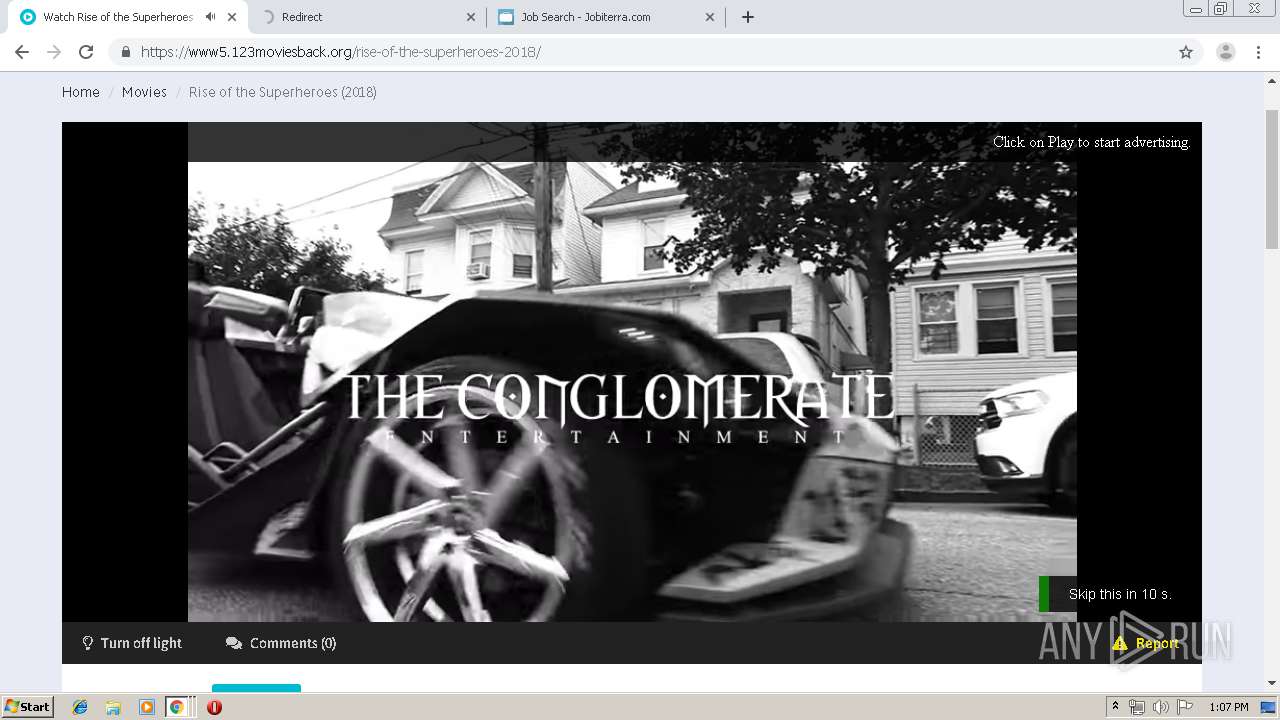The image size is (1280, 720).
Task: Open Chrome's three-dot menu
Action: coord(1258,52)
